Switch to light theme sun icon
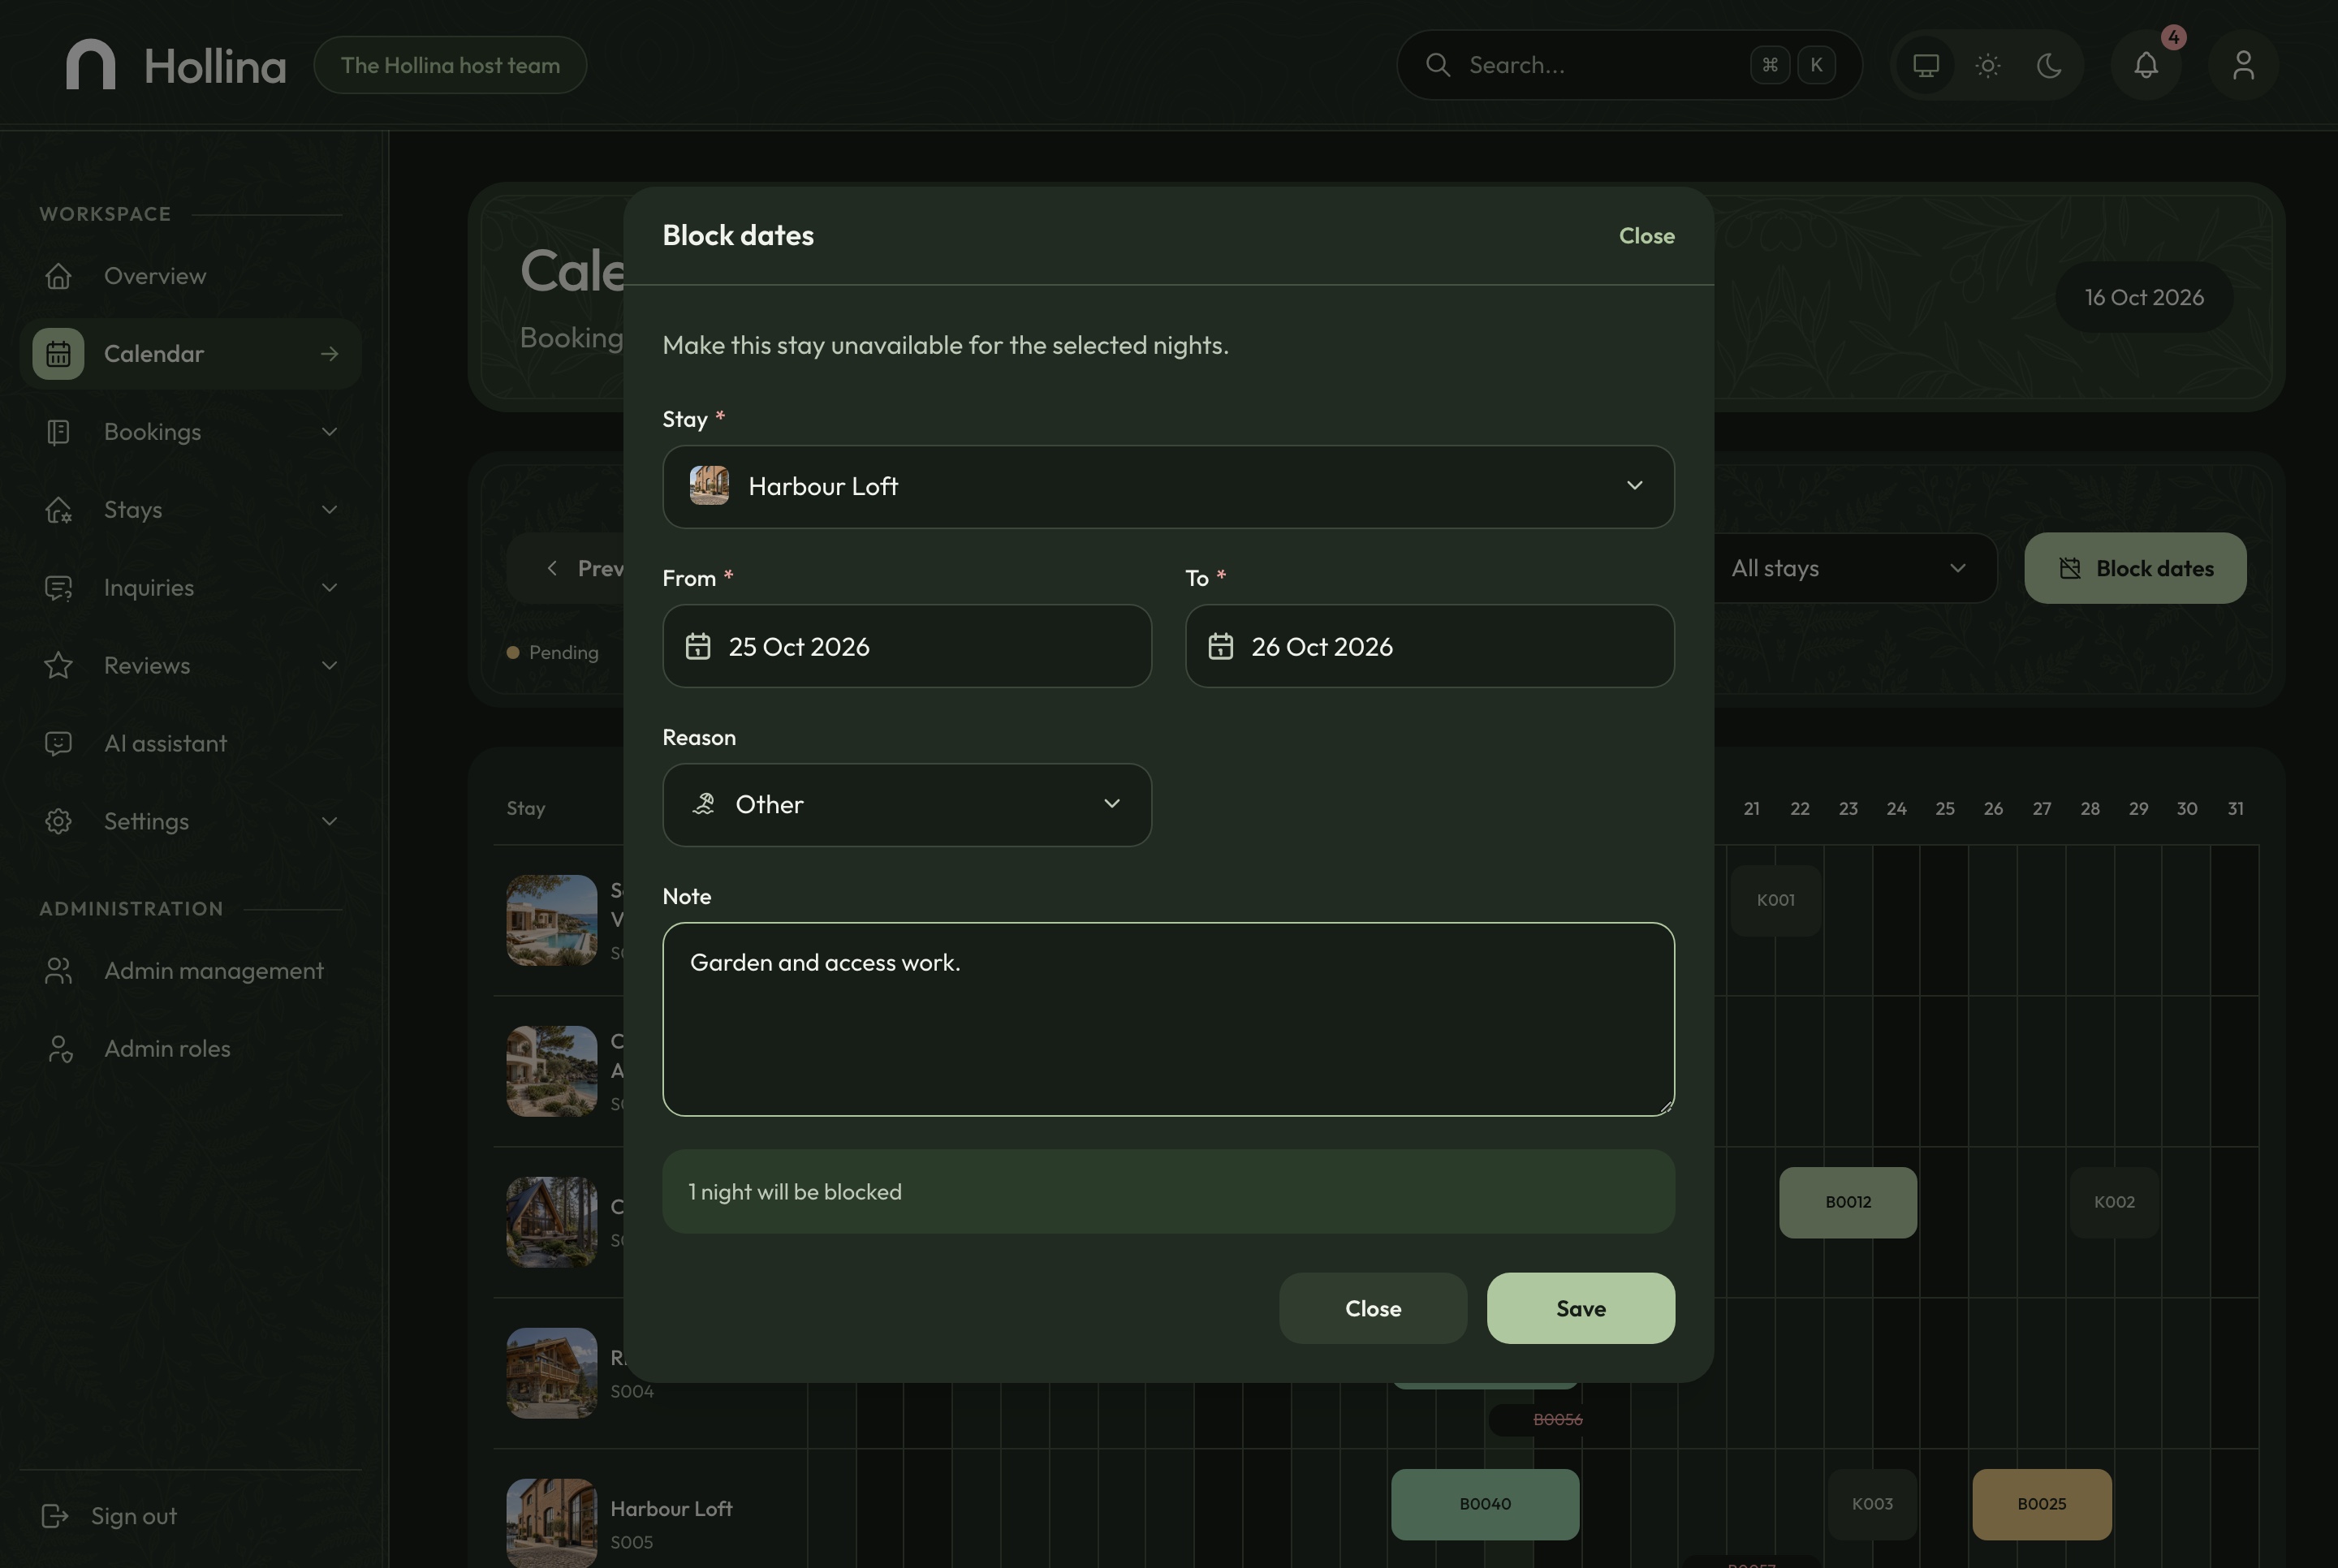This screenshot has height=1568, width=2338. click(1988, 65)
